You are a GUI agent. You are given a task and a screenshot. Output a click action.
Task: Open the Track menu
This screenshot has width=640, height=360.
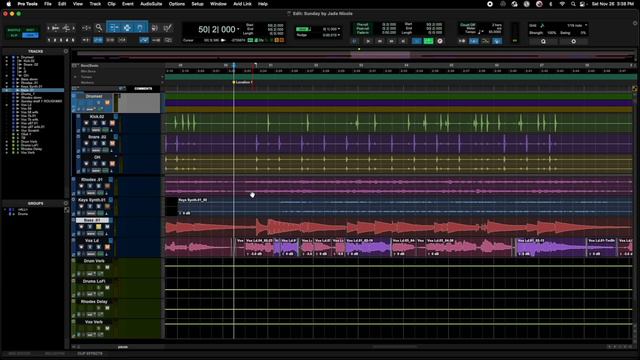click(95, 4)
